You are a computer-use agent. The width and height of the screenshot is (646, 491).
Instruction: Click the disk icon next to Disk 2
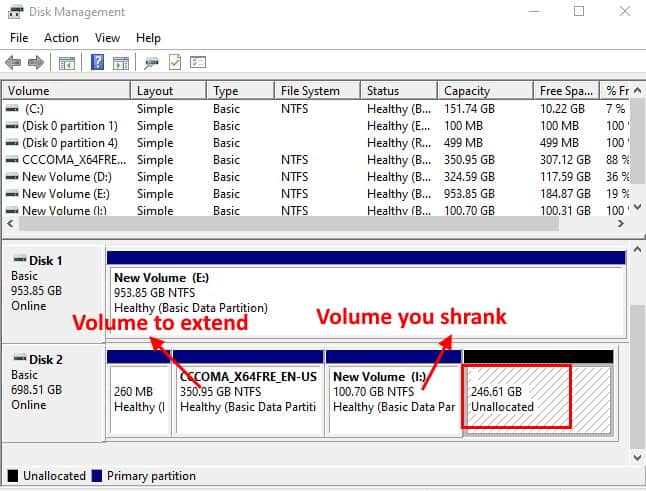[20, 358]
